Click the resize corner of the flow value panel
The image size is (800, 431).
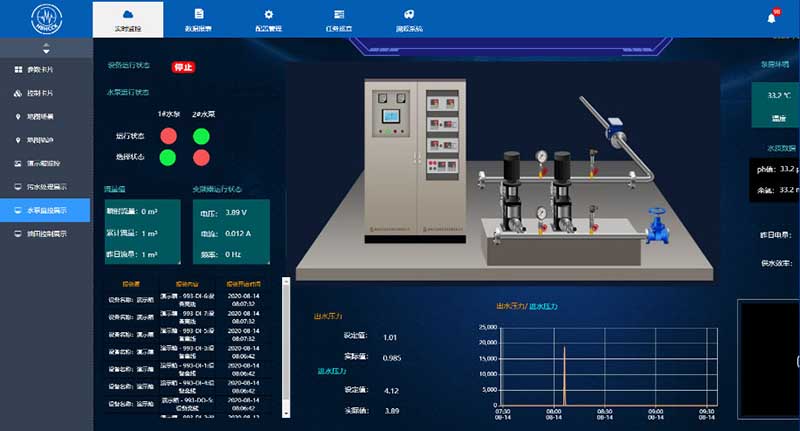(x=178, y=265)
